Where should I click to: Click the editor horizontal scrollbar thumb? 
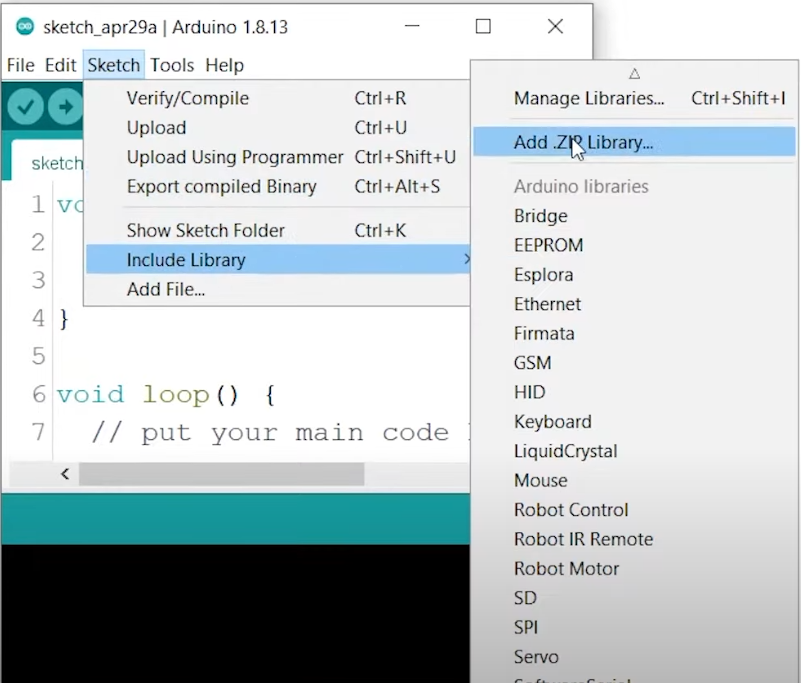point(221,474)
